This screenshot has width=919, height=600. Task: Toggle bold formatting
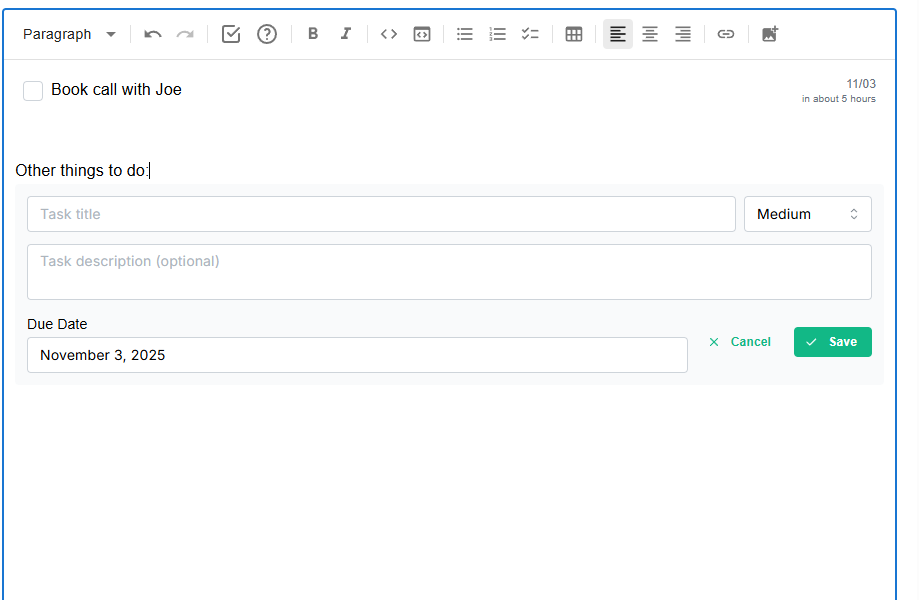[x=313, y=34]
